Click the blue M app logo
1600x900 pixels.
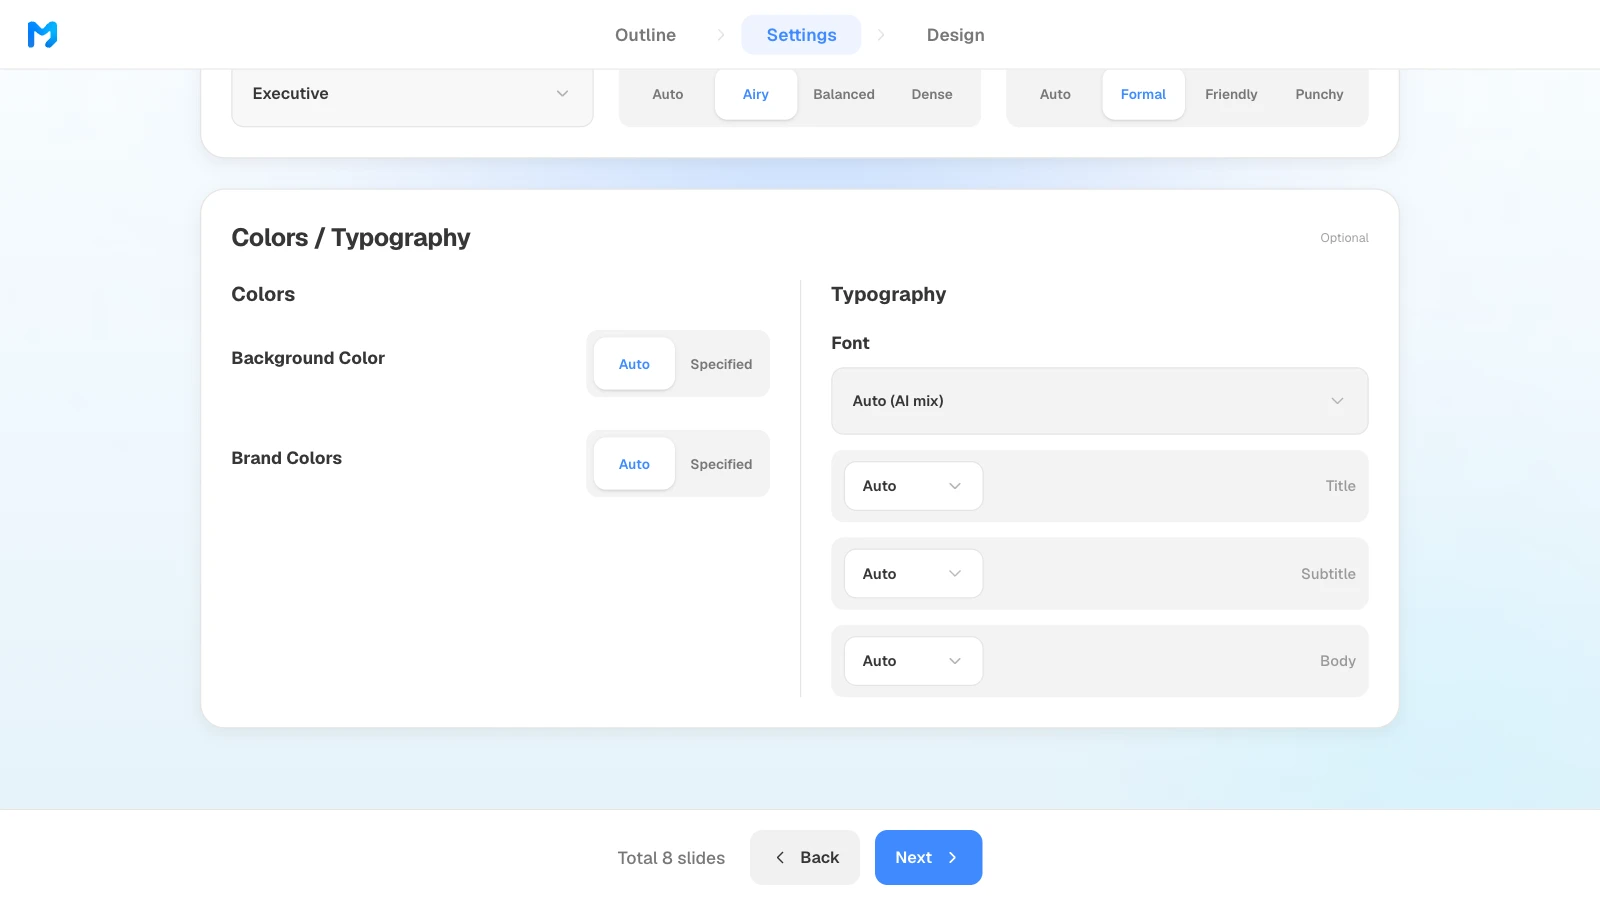click(42, 35)
